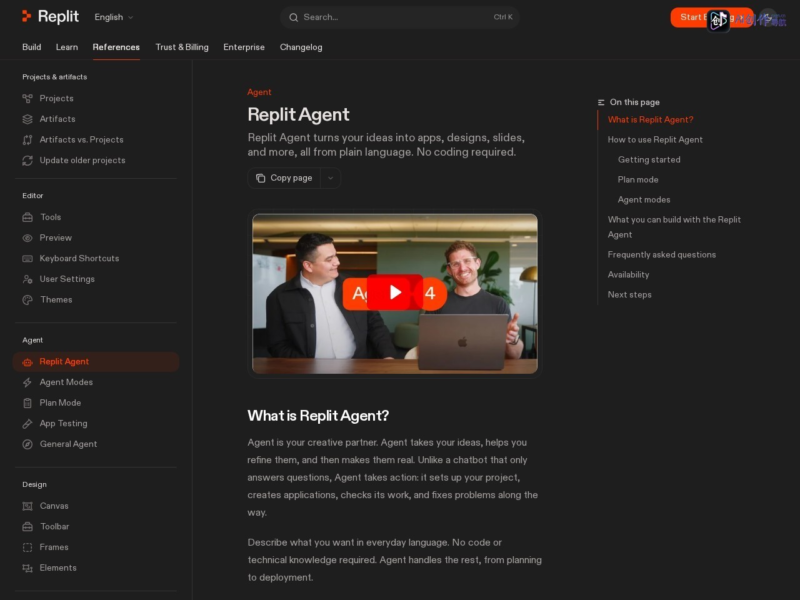The image size is (800, 600).
Task: Click the Replit Agent page title
Action: coord(298,115)
